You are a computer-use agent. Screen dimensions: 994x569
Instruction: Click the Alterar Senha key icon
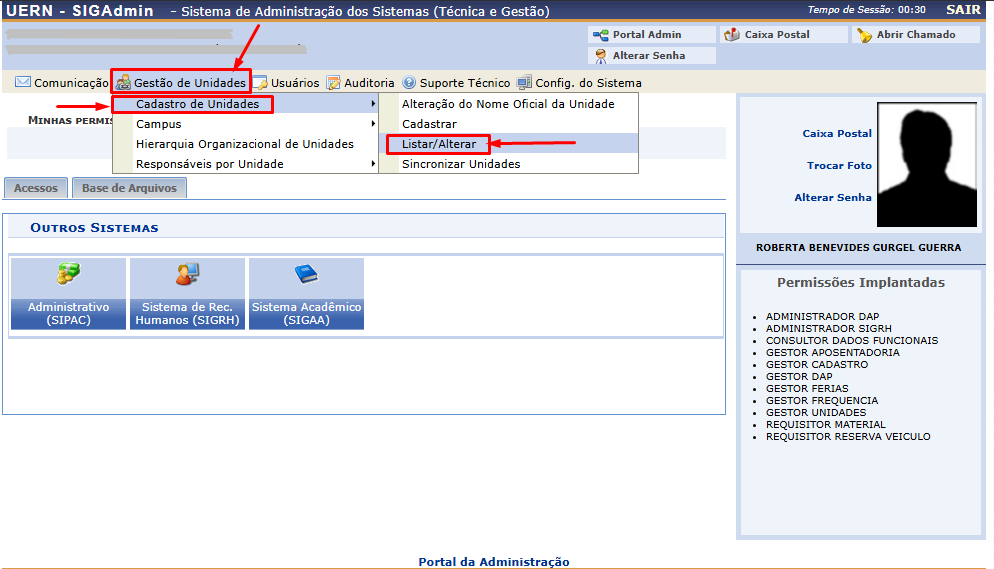(x=601, y=56)
